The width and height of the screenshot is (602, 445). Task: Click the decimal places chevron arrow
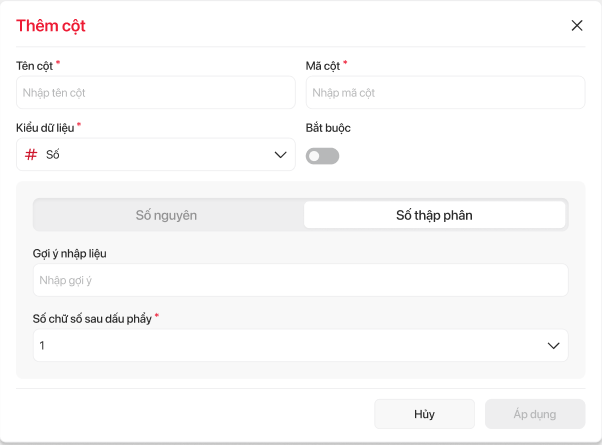point(553,346)
